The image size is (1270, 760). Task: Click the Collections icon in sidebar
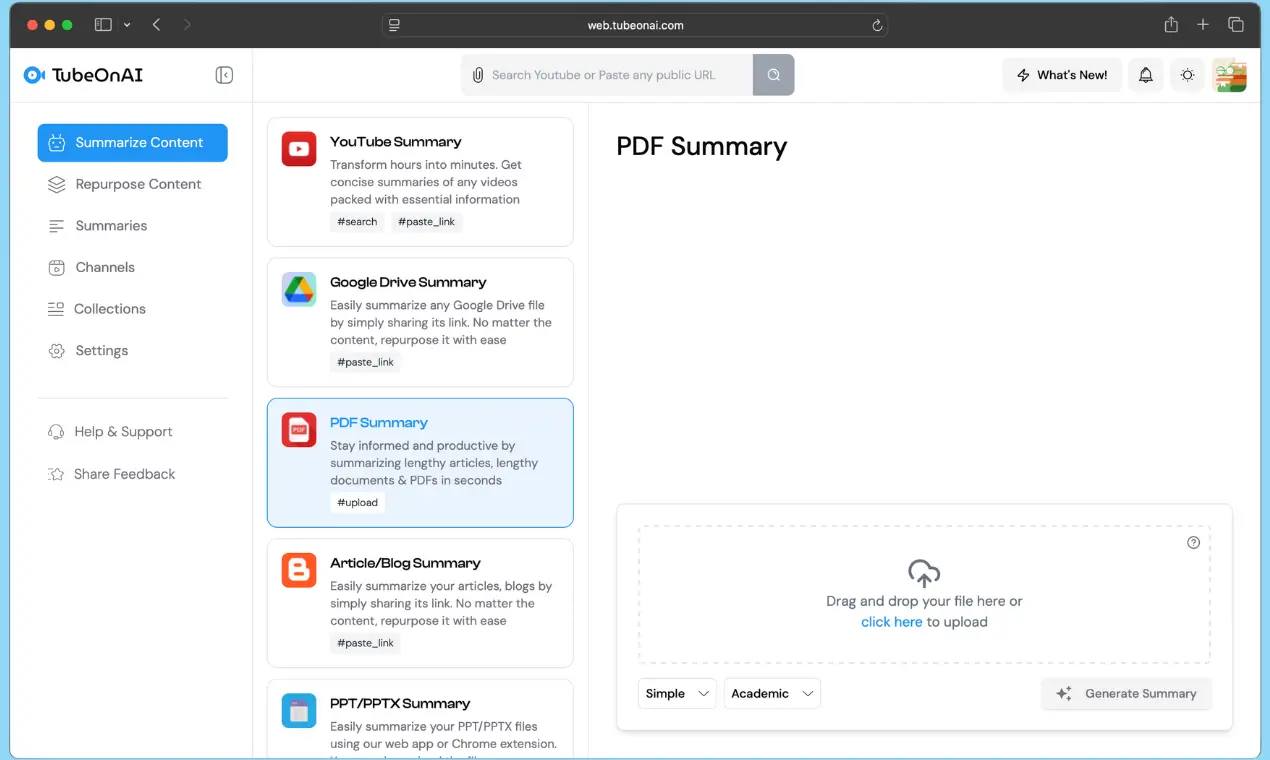[57, 309]
